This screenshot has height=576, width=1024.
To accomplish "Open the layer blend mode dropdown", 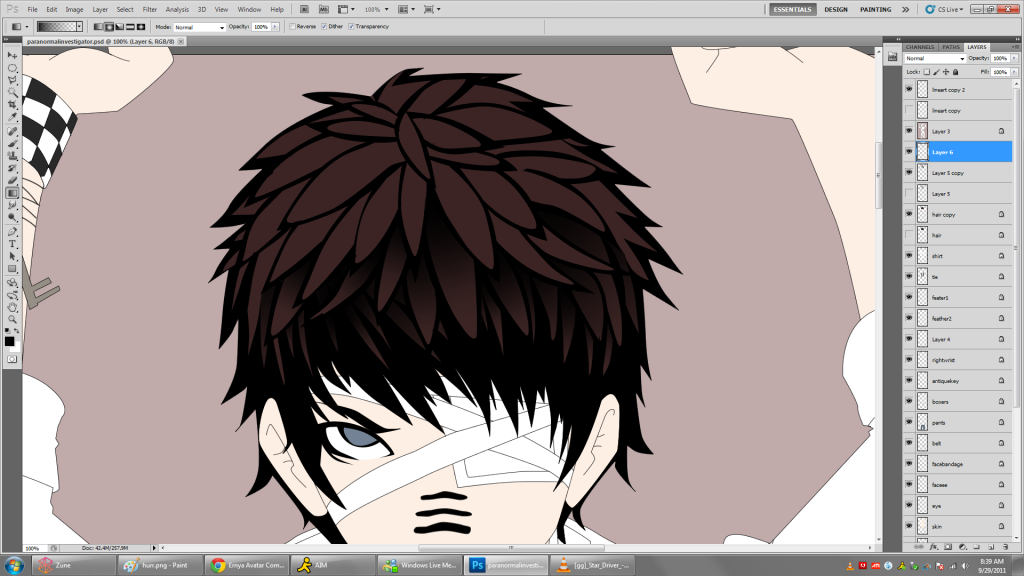I will tap(936, 59).
